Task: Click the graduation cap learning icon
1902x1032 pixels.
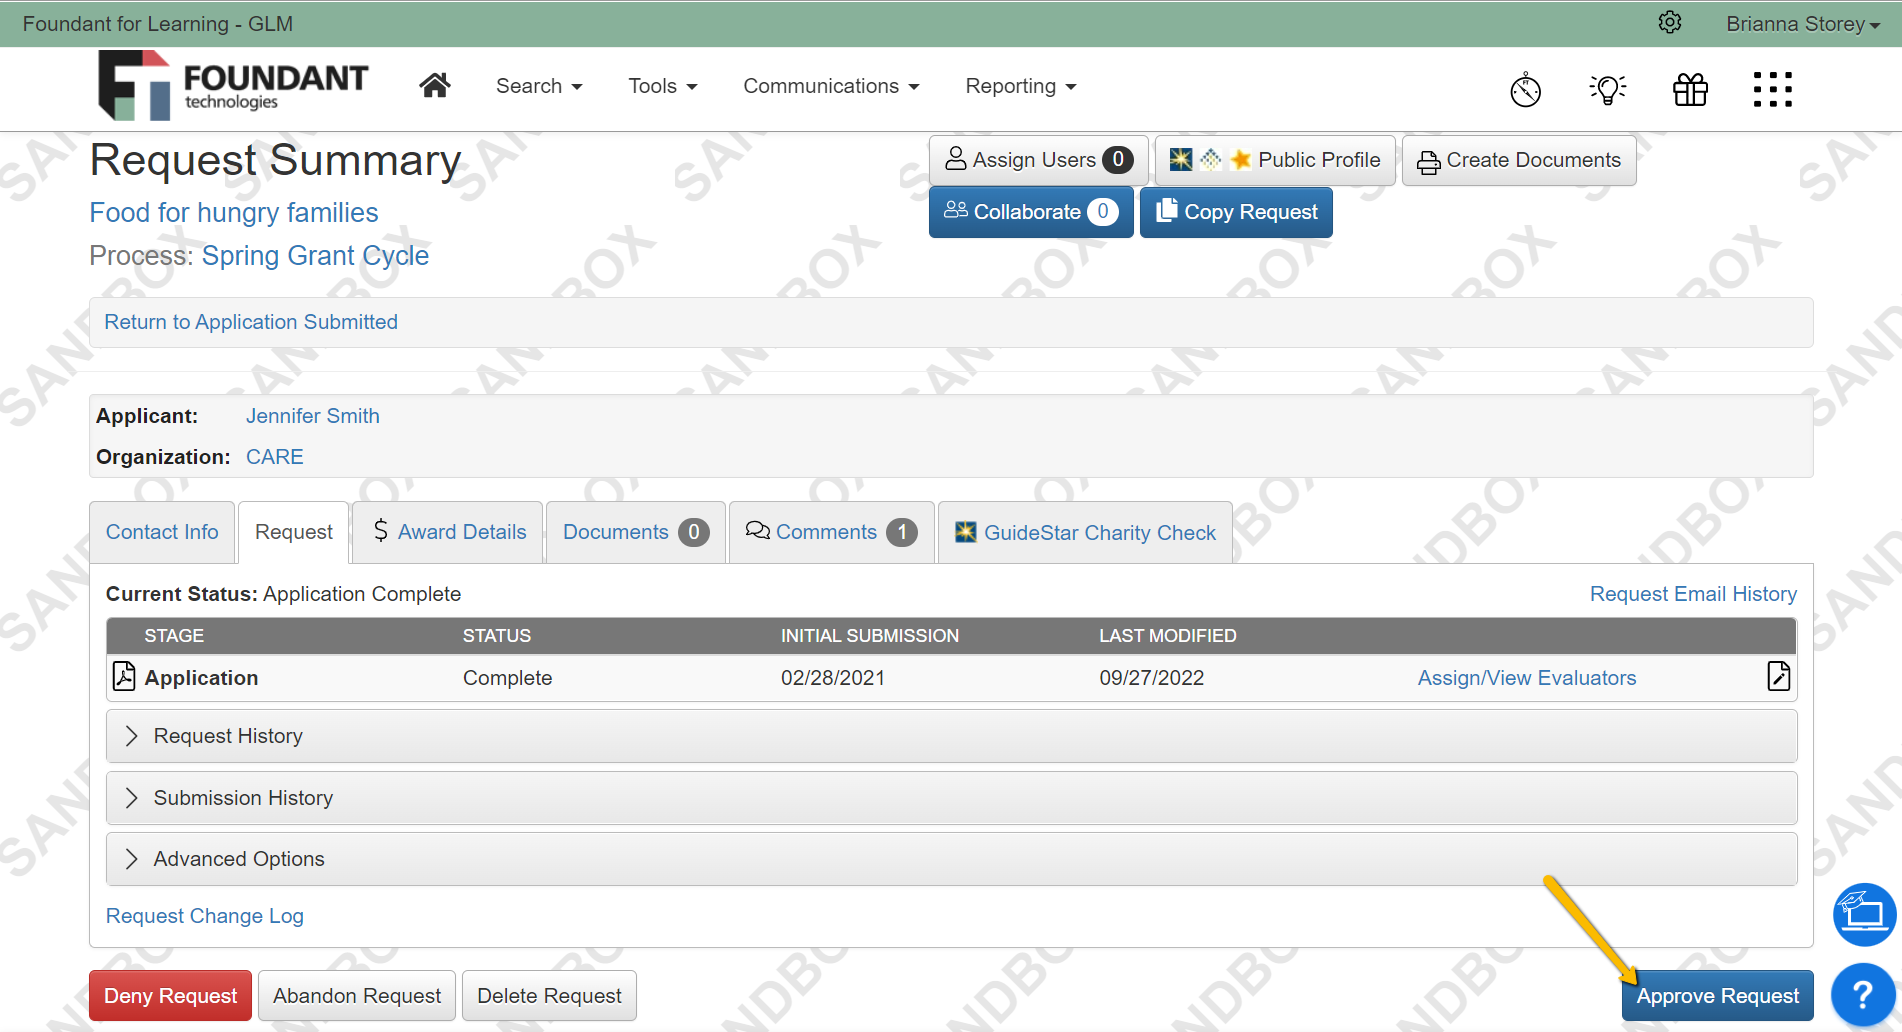Action: click(x=1863, y=913)
